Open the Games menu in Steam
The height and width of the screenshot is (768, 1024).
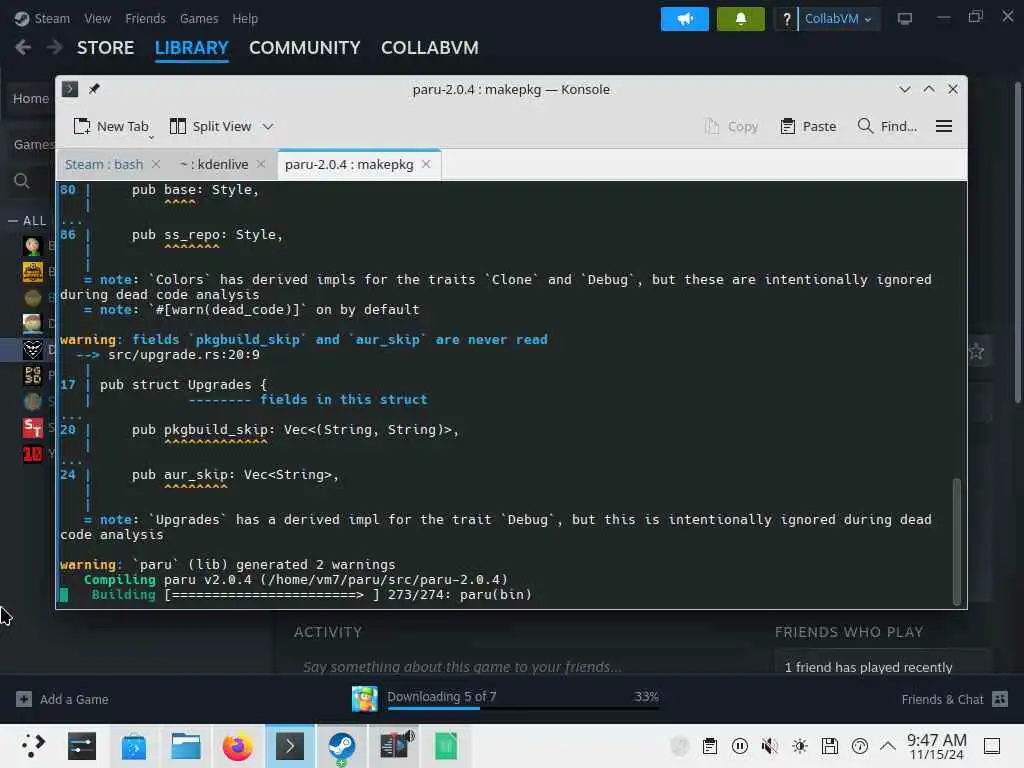coord(199,18)
